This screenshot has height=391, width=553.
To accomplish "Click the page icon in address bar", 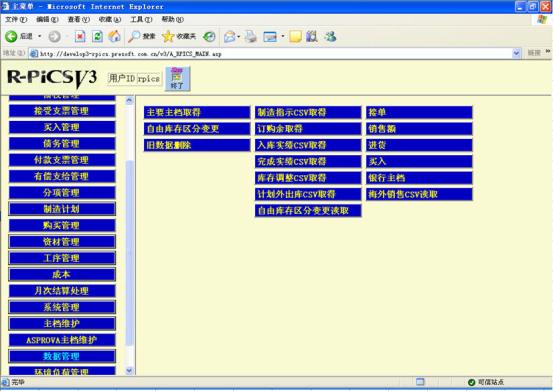I will (34, 54).
